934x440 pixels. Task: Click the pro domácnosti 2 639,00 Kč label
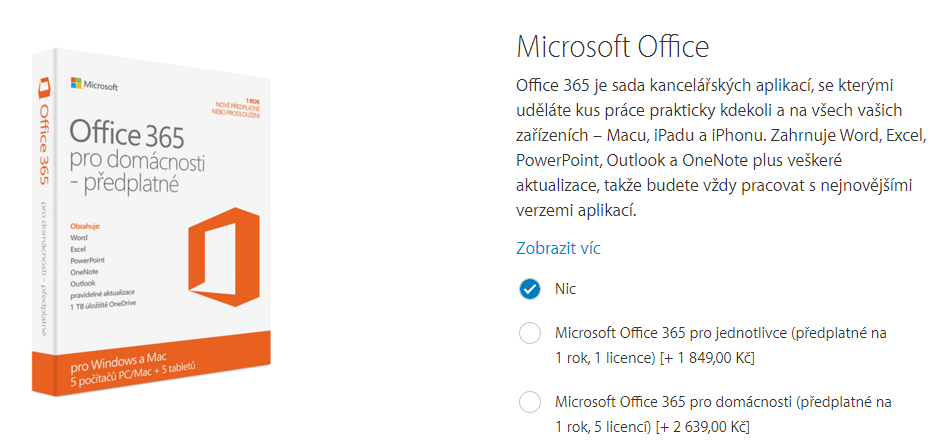[723, 414]
